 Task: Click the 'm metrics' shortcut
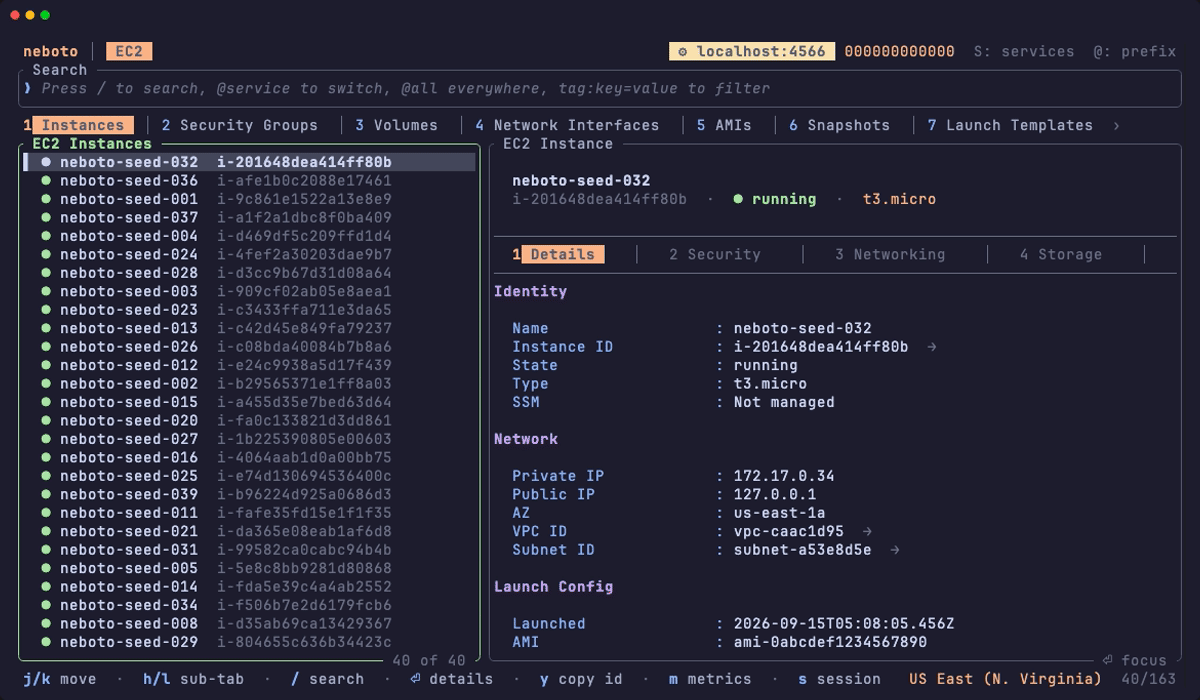tap(710, 679)
